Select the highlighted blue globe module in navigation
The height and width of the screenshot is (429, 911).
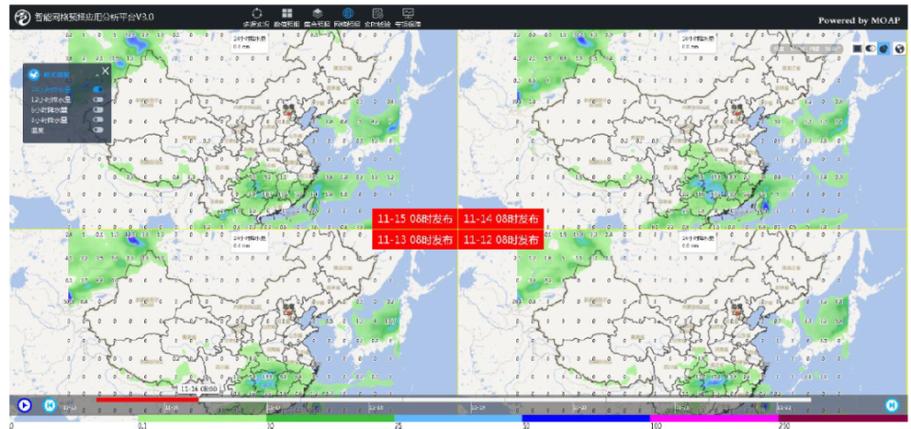pyautogui.click(x=347, y=17)
